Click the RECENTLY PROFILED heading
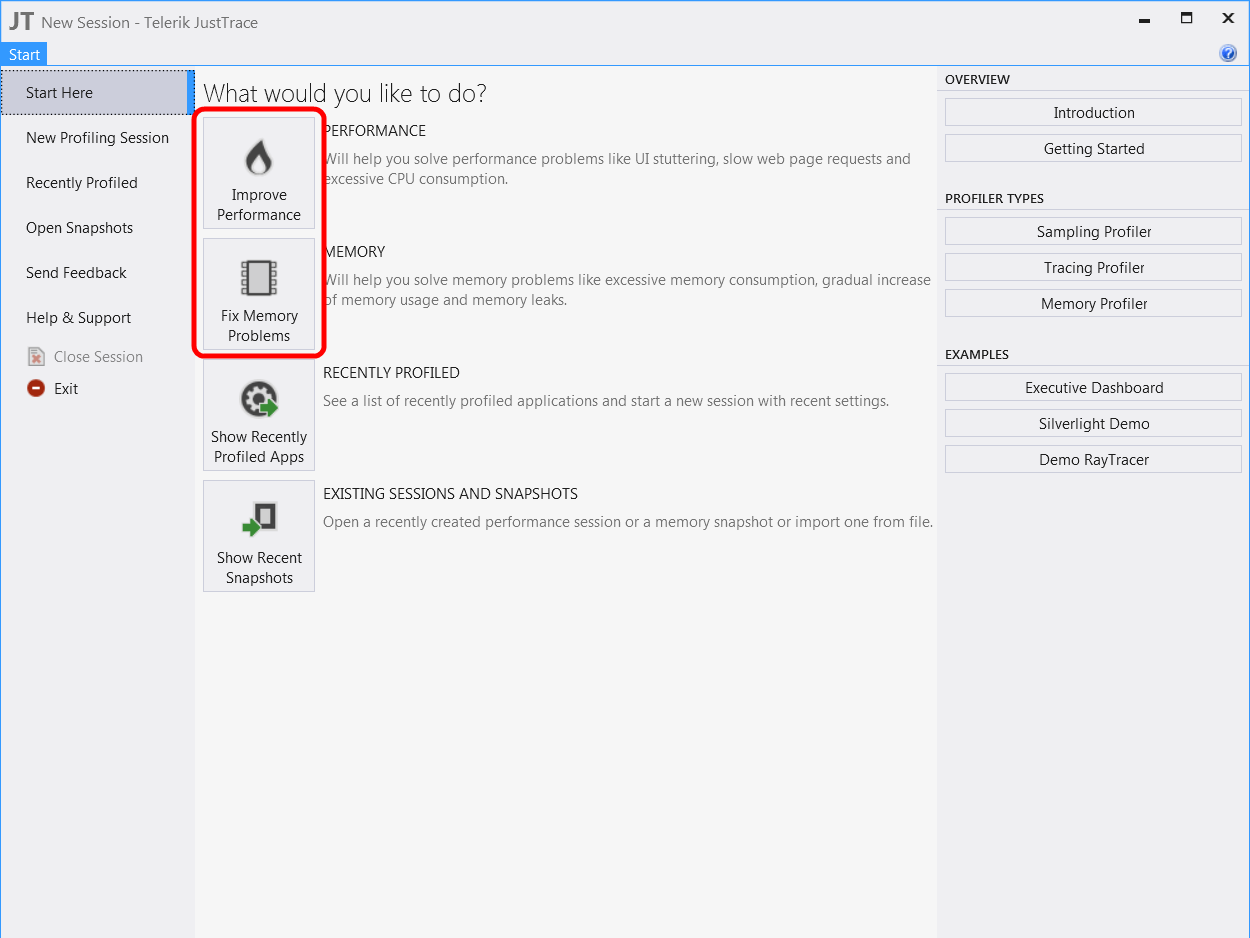This screenshot has width=1250, height=938. [x=391, y=373]
